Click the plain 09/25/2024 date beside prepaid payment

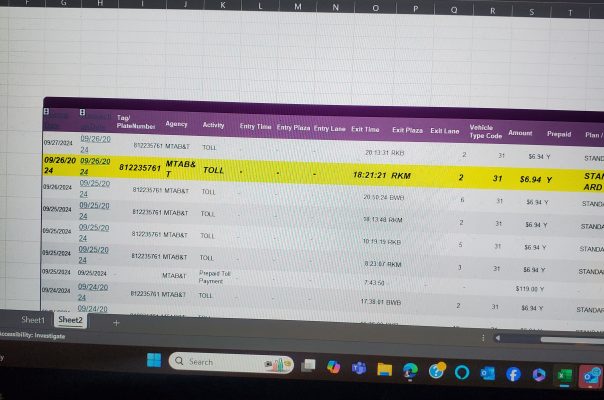(92, 273)
